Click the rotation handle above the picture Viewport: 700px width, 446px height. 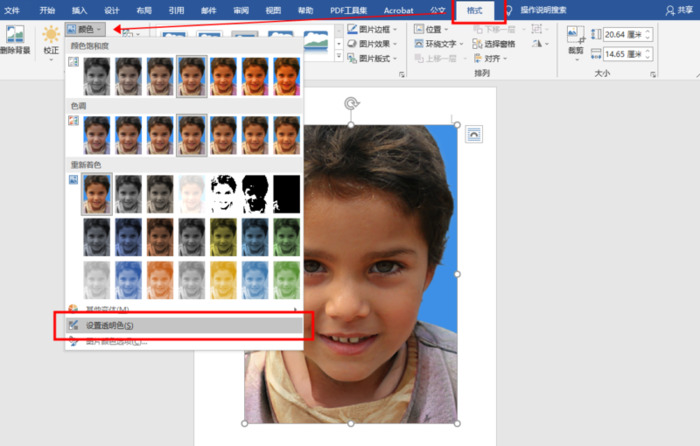coord(351,103)
